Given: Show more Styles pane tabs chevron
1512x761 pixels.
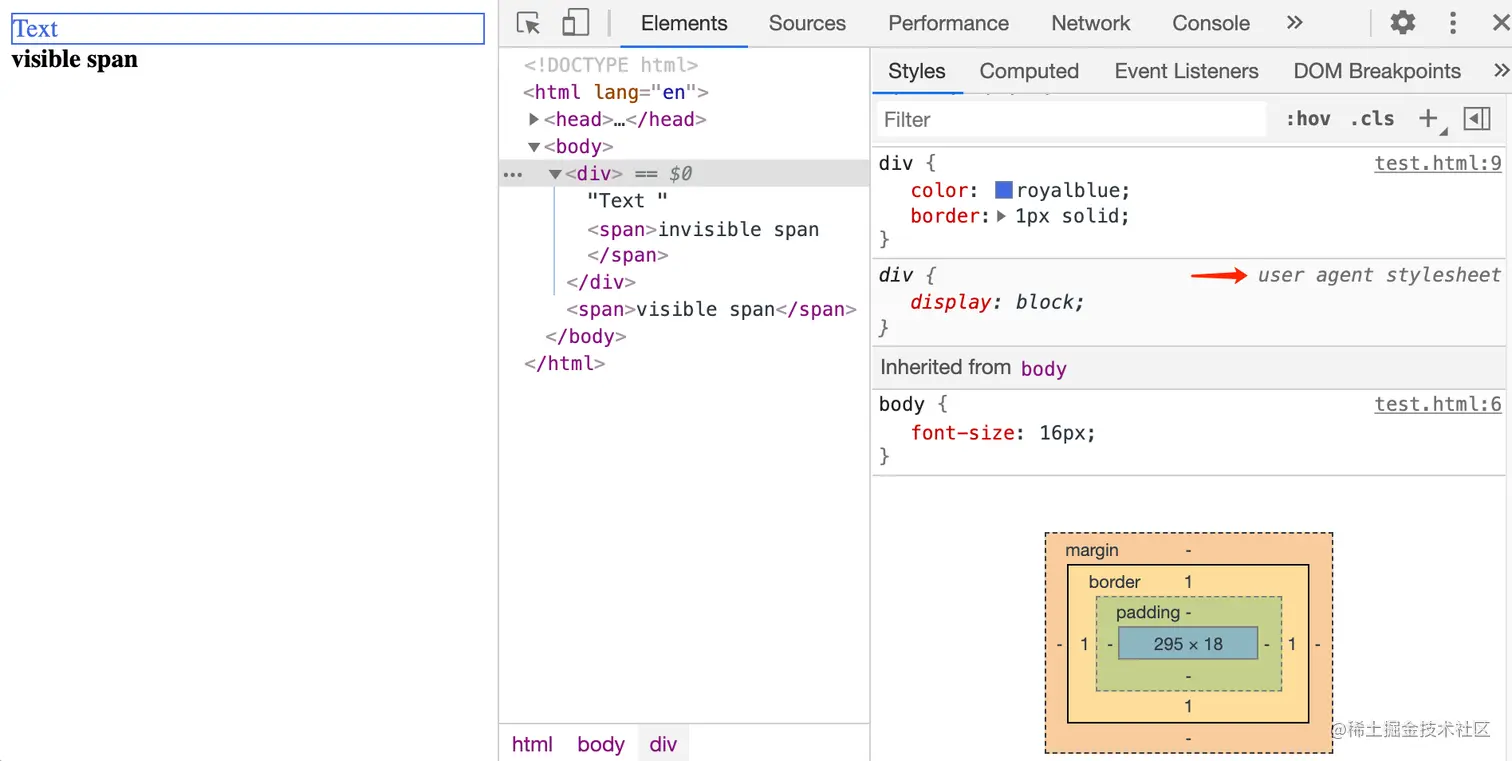Looking at the screenshot, I should click(x=1500, y=70).
